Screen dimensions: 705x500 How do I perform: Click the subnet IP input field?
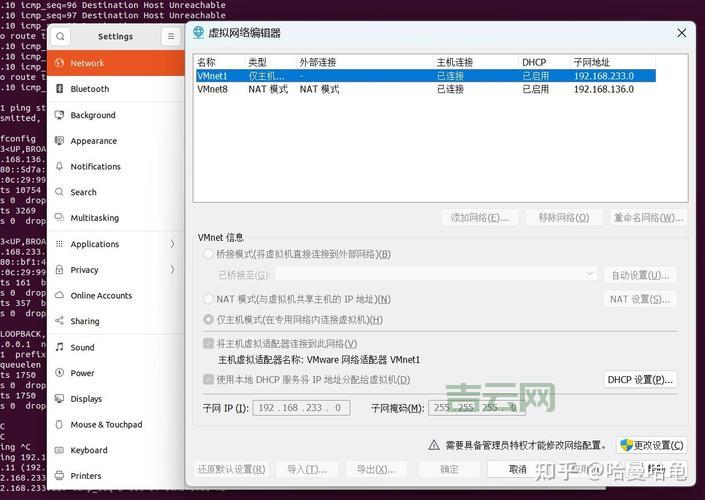300,408
